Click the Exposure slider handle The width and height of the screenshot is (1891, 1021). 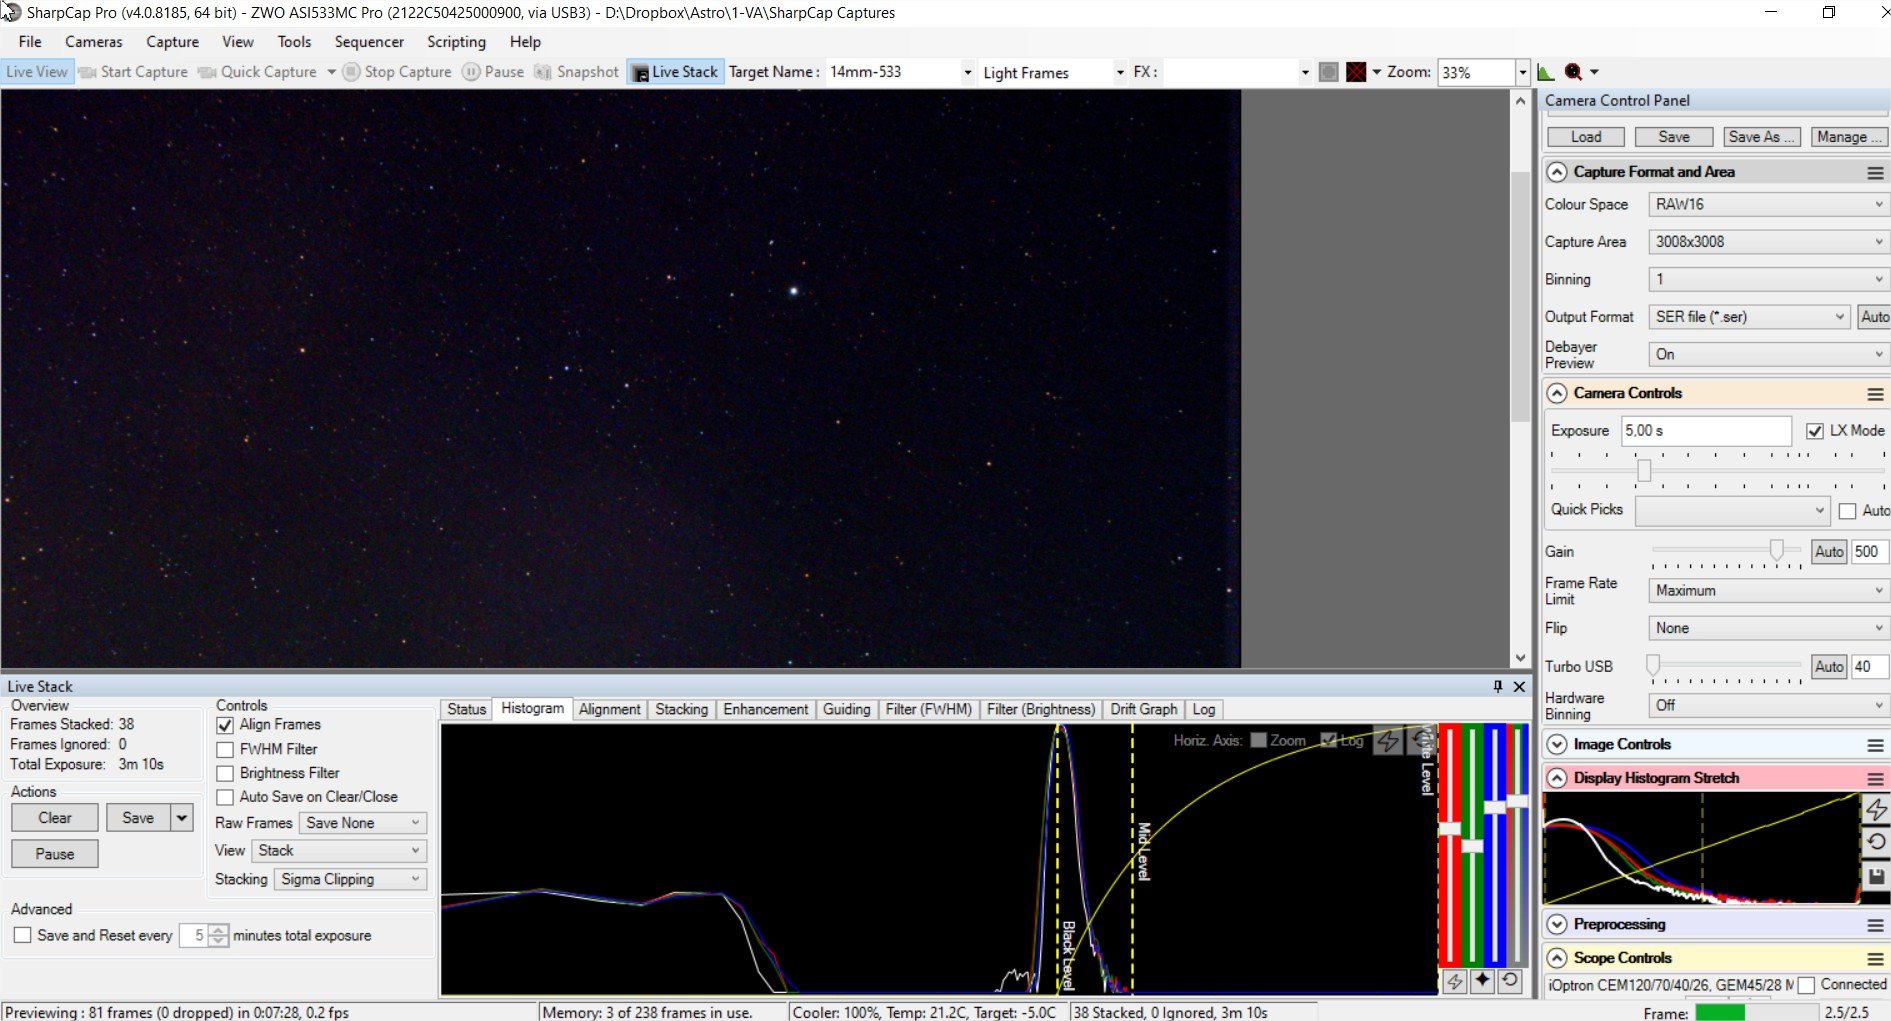pos(1644,470)
